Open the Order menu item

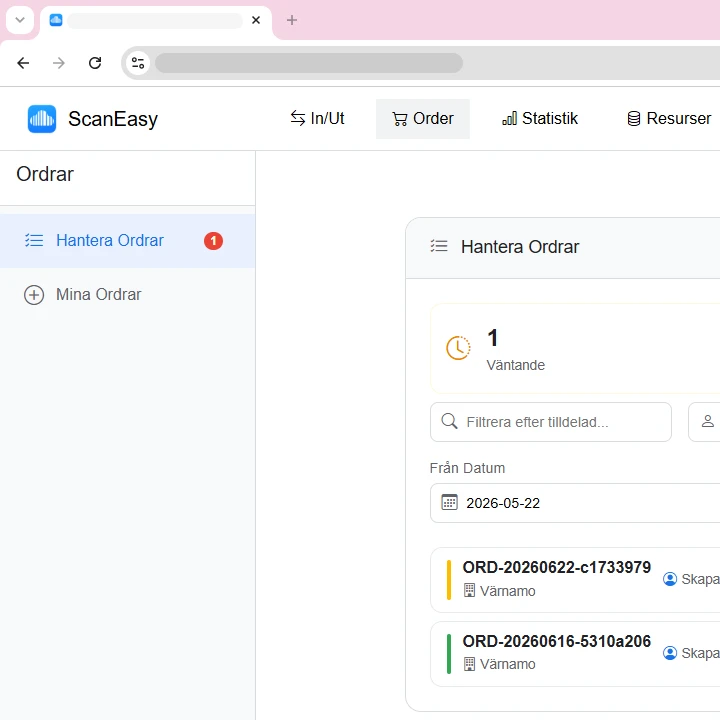coord(422,118)
